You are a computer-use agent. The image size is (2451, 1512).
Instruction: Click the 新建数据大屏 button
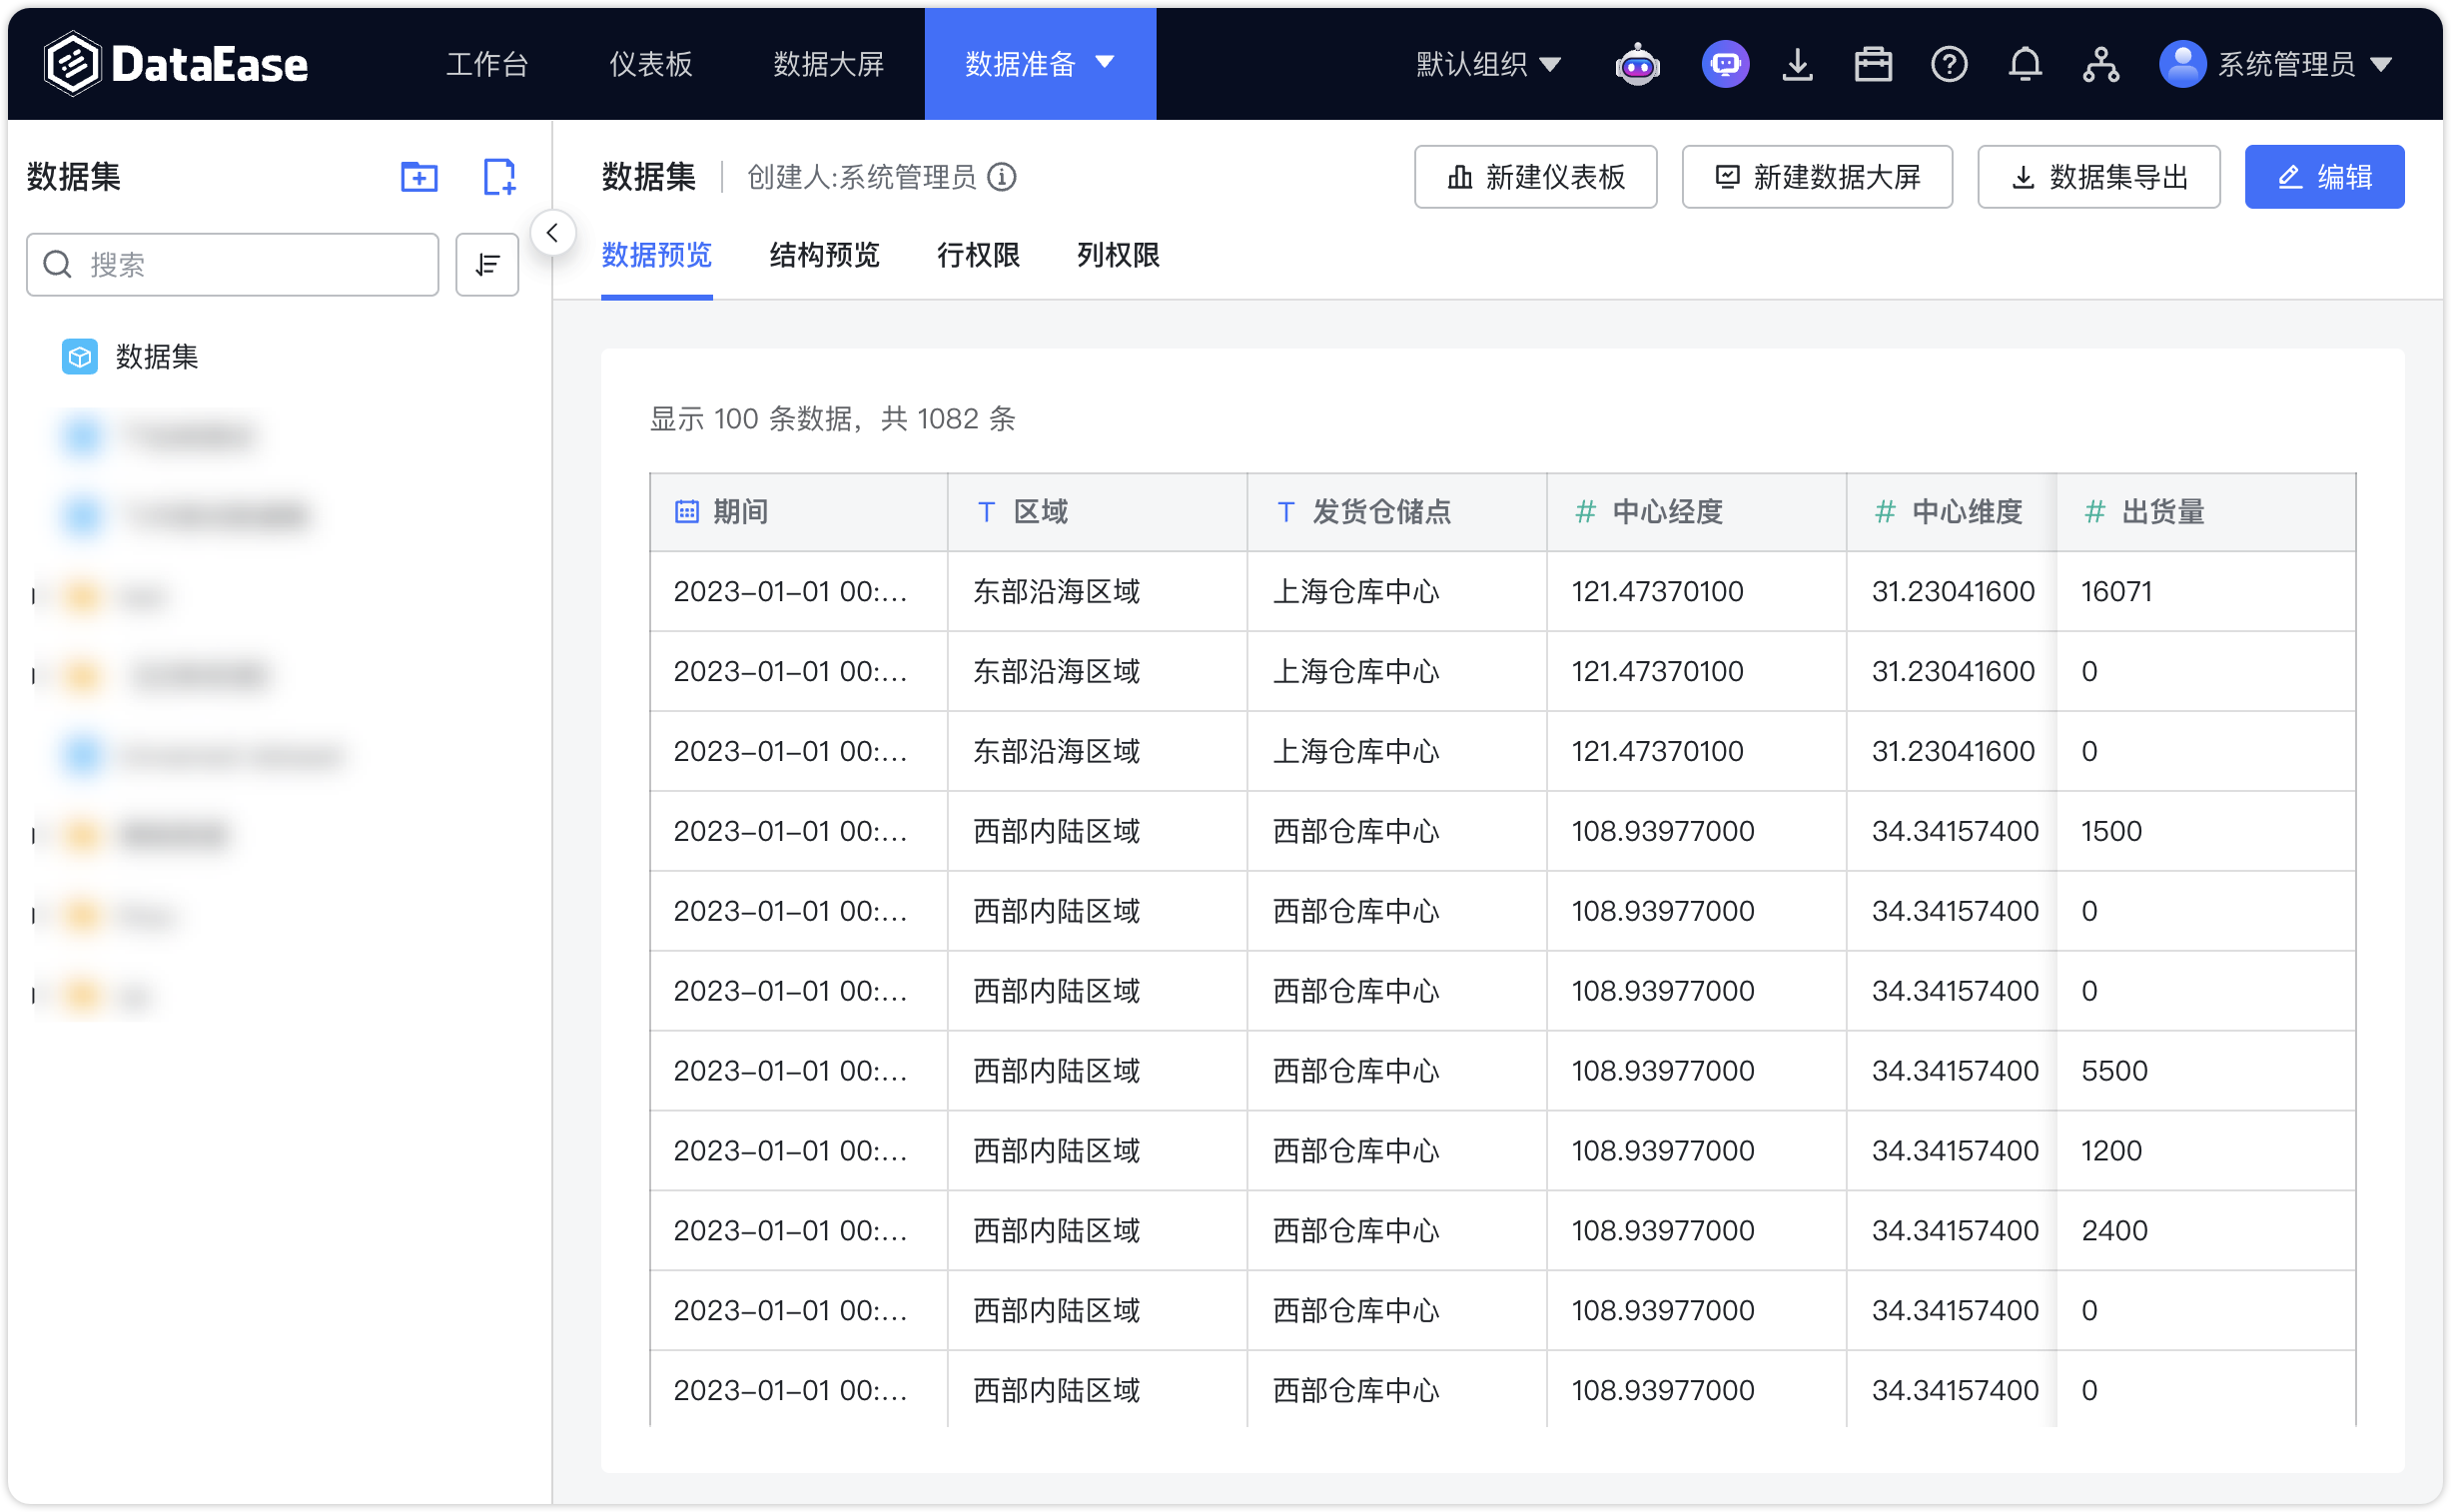pos(1817,177)
